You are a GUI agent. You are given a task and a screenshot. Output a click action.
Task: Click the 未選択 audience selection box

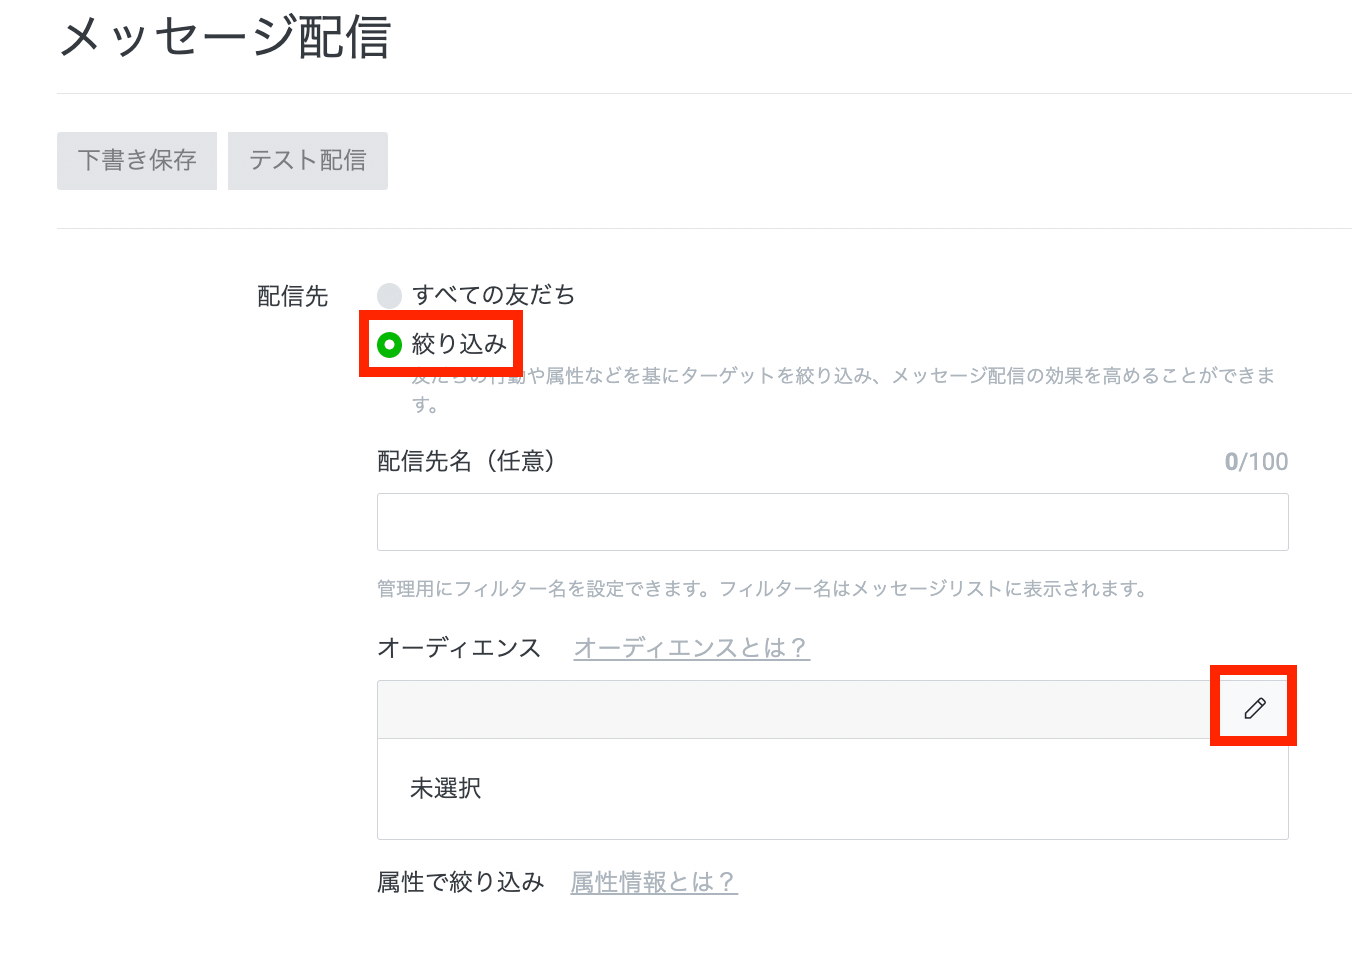(832, 789)
